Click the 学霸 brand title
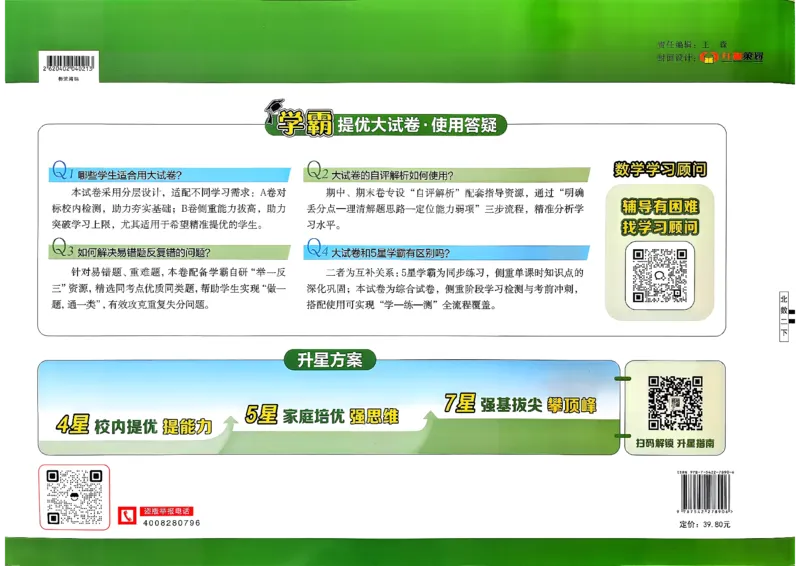The height and width of the screenshot is (566, 800). 304,123
